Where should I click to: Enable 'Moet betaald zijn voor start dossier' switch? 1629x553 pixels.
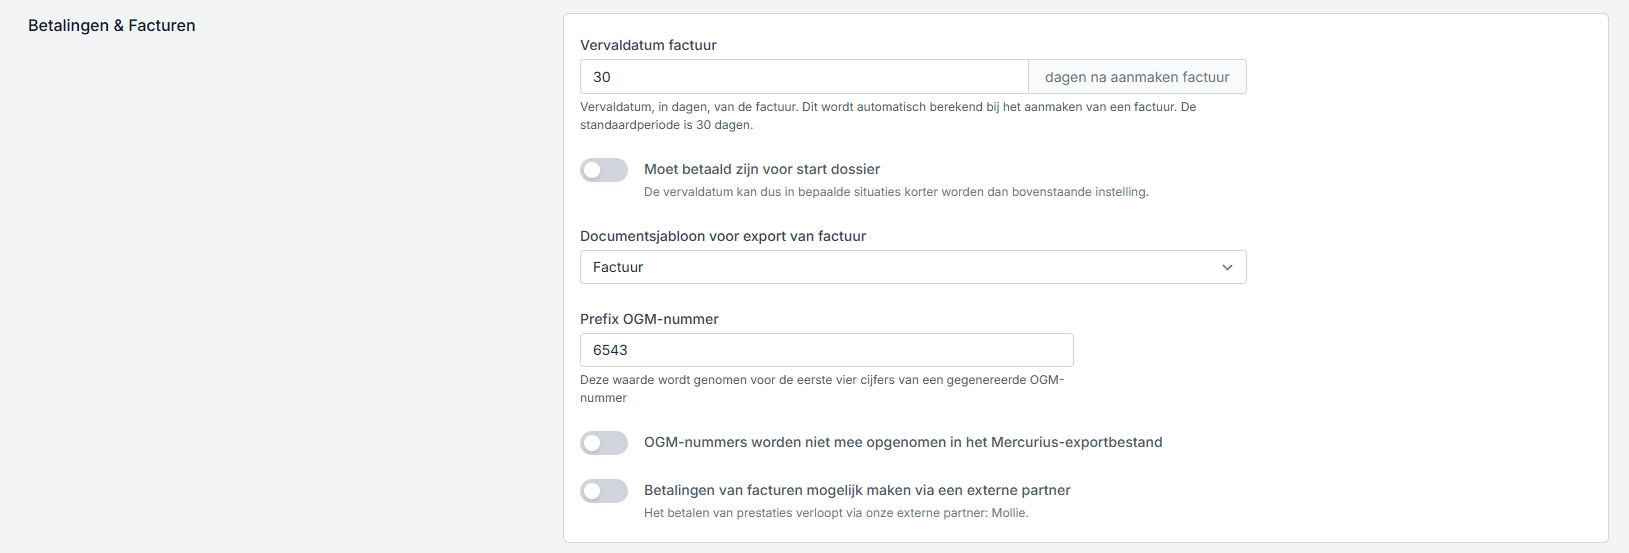point(604,170)
